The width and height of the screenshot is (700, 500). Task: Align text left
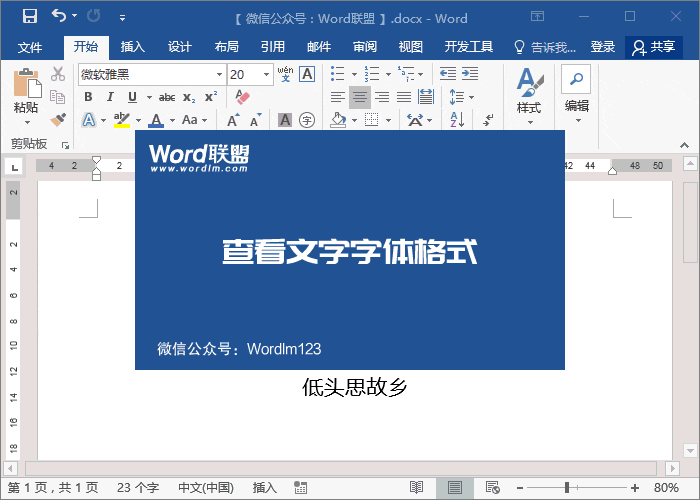(x=338, y=97)
